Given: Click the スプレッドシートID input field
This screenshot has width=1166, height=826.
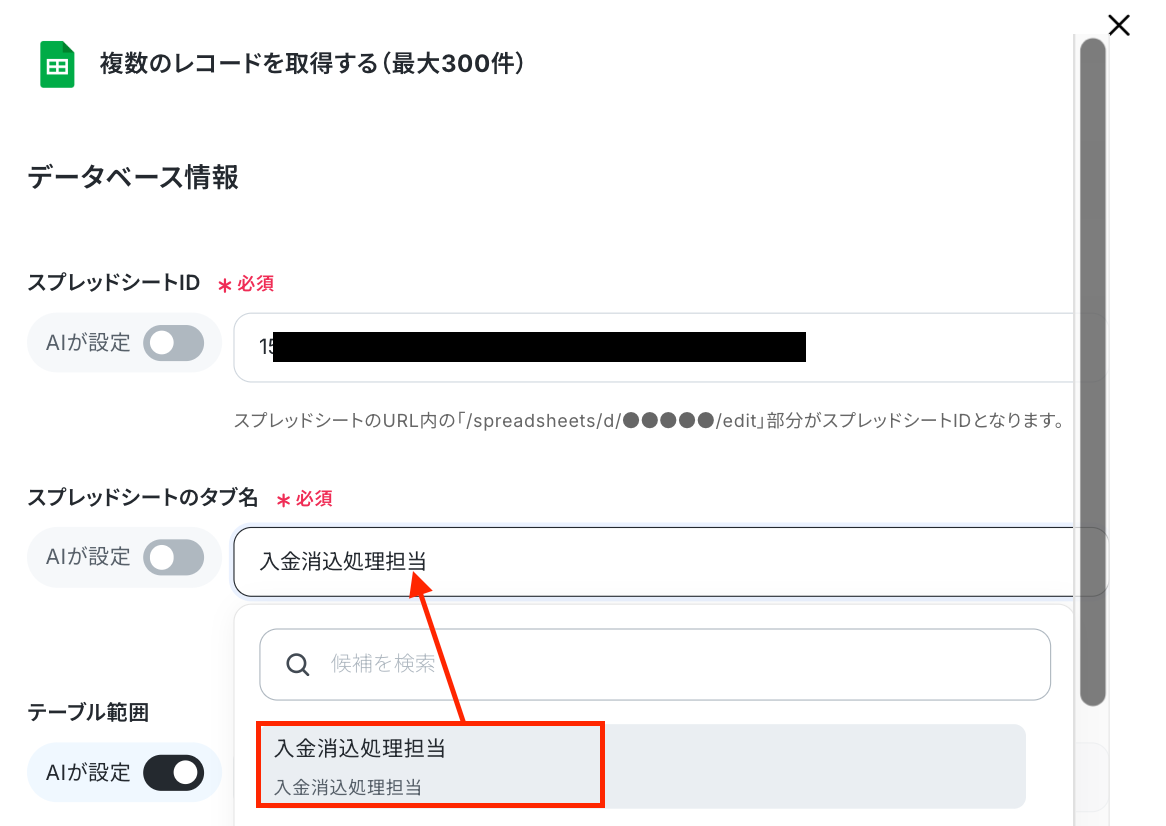Looking at the screenshot, I should point(654,348).
